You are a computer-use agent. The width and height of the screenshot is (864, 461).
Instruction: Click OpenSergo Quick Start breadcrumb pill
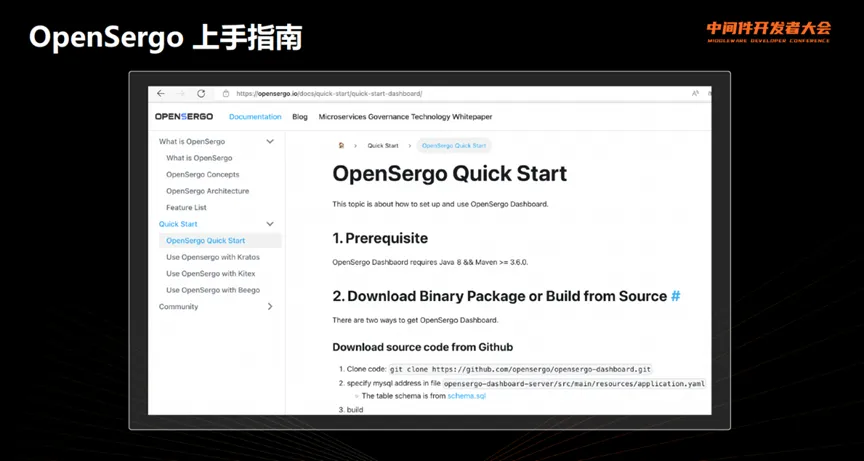[454, 145]
